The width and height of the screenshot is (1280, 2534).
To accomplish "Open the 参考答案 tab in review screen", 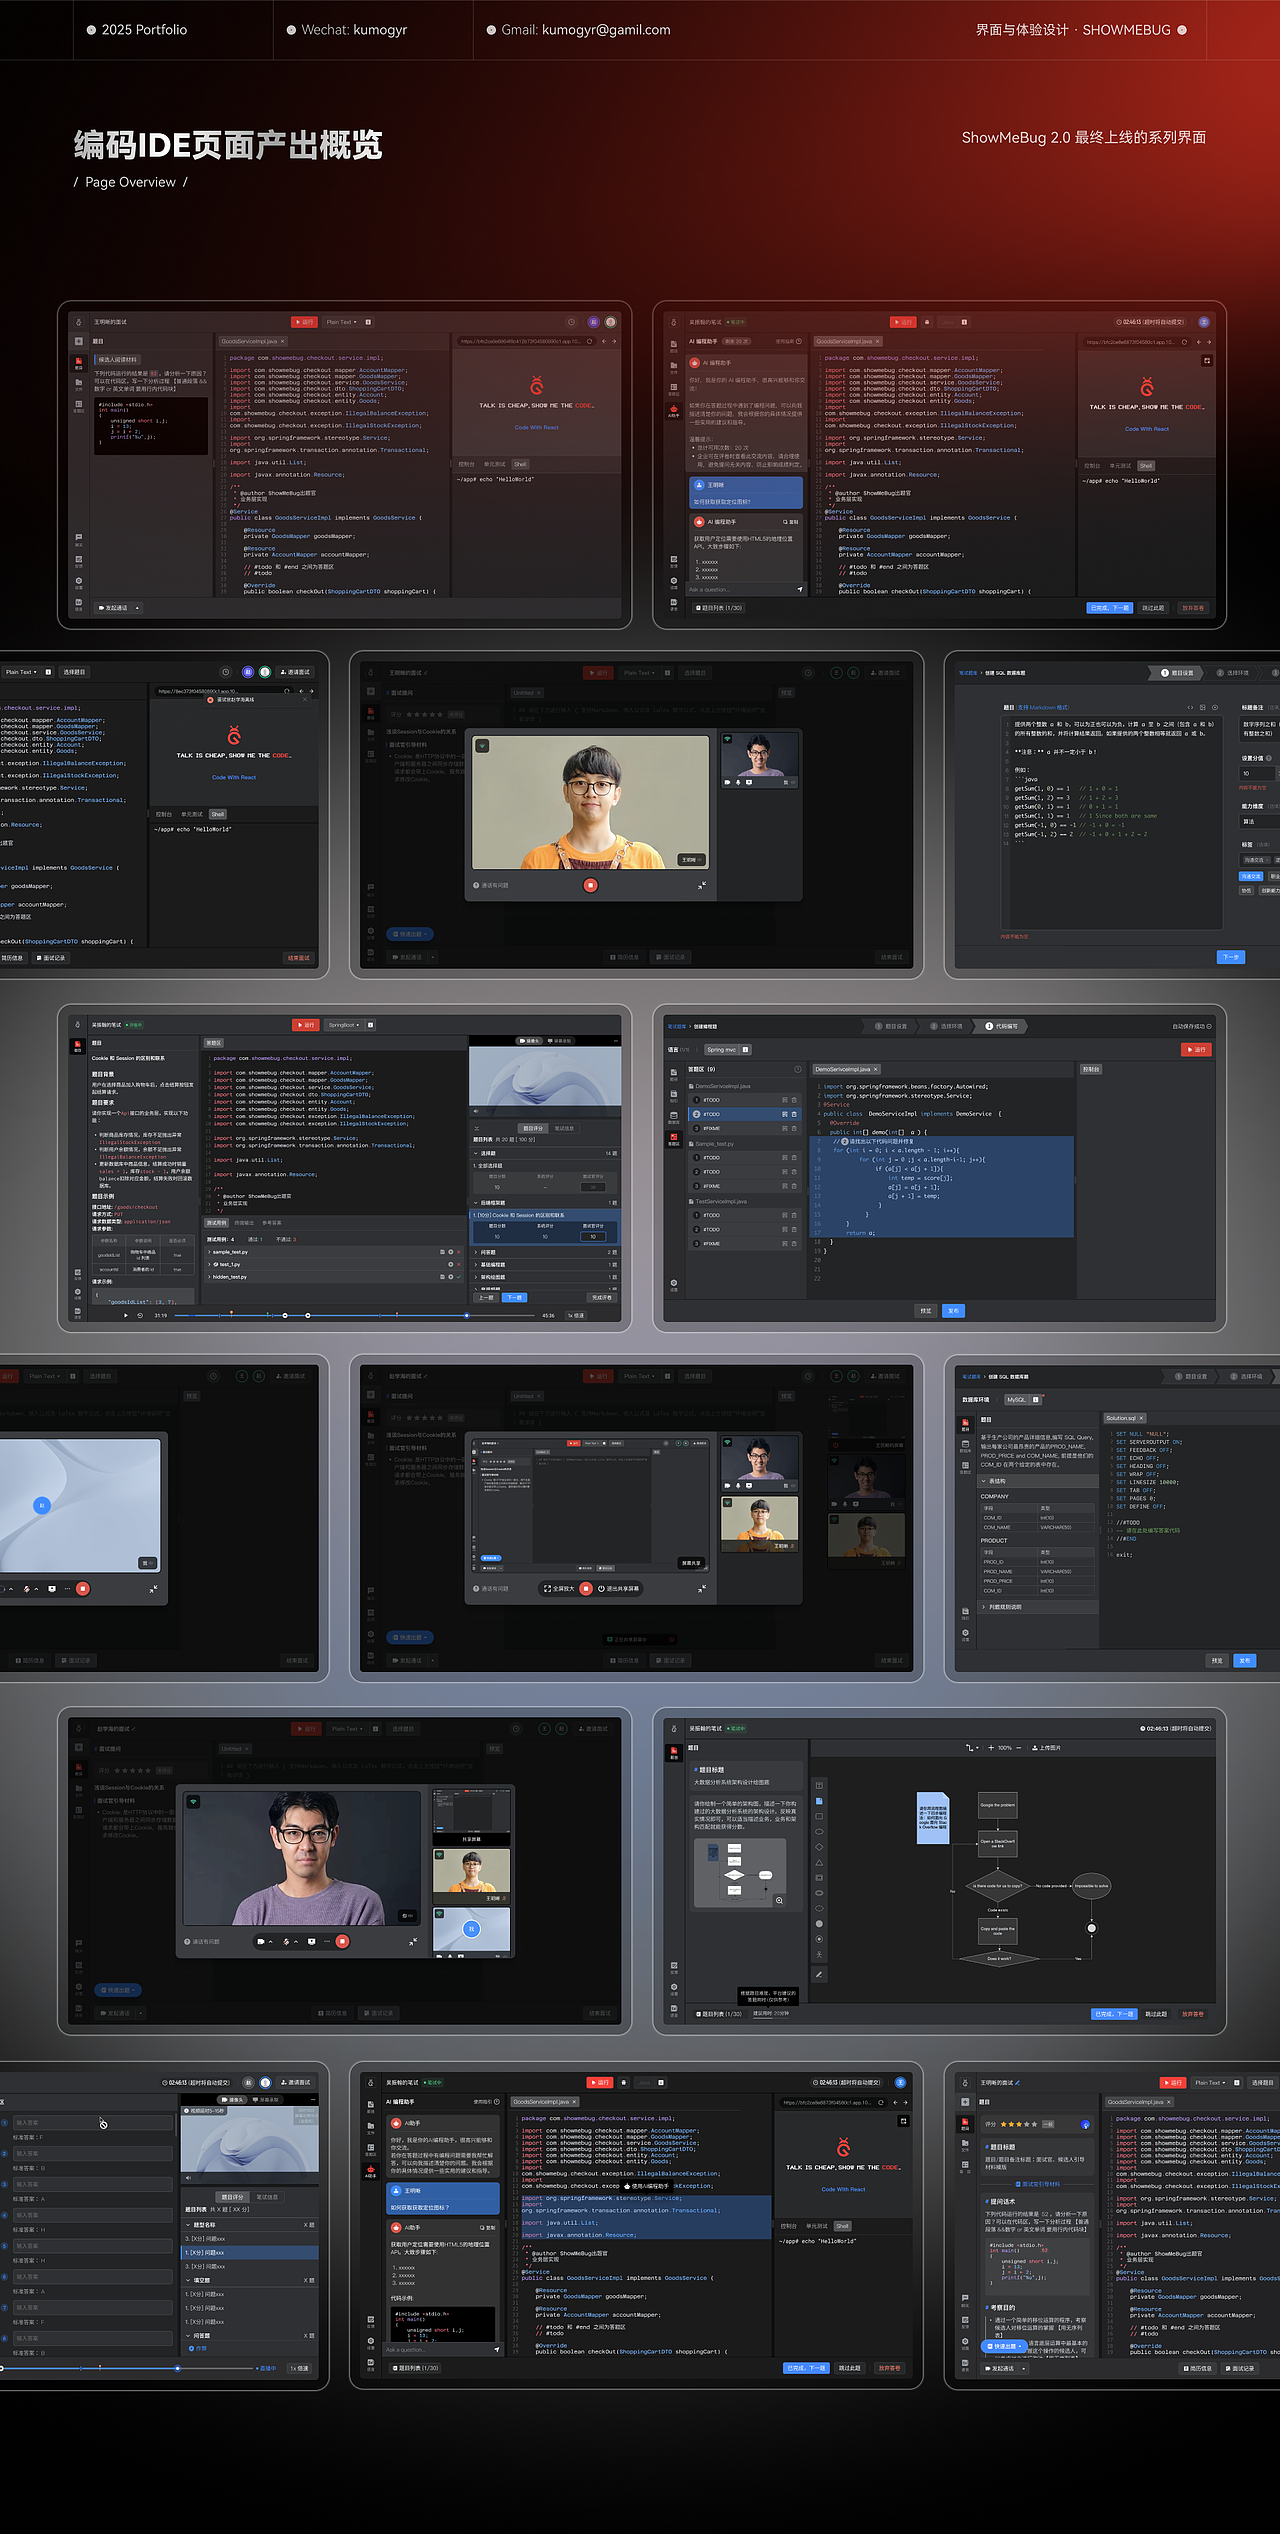I will tap(271, 1223).
